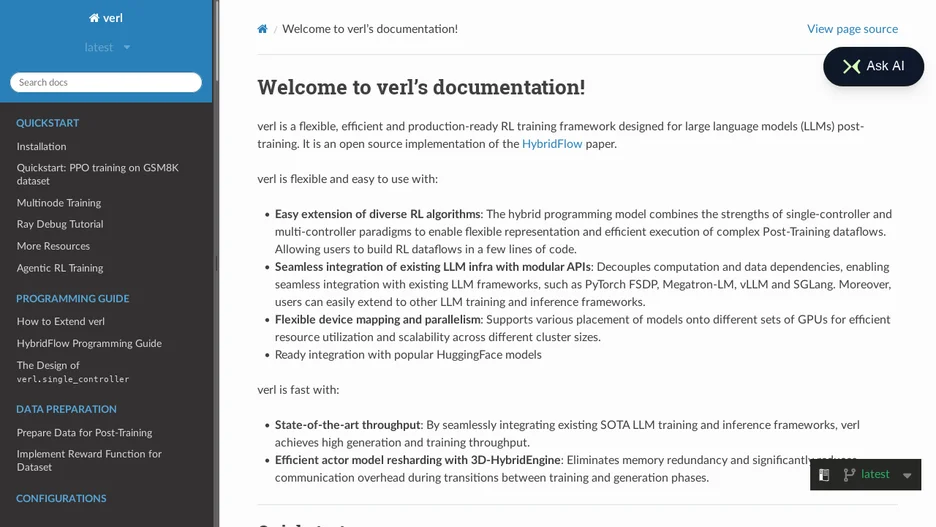
Task: Click the verl home icon in sidebar header
Action: (x=94, y=18)
